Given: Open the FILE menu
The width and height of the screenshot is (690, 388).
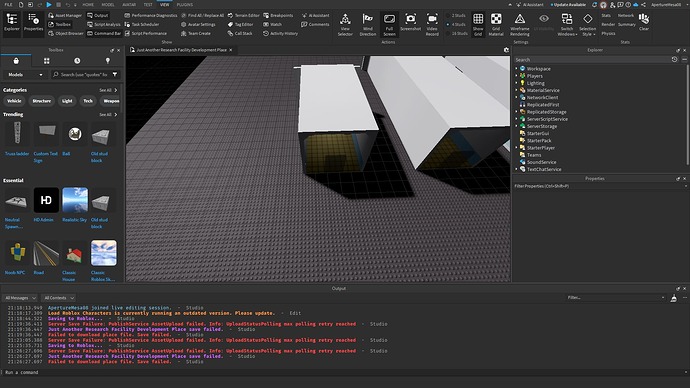Looking at the screenshot, I should click(x=8, y=4).
